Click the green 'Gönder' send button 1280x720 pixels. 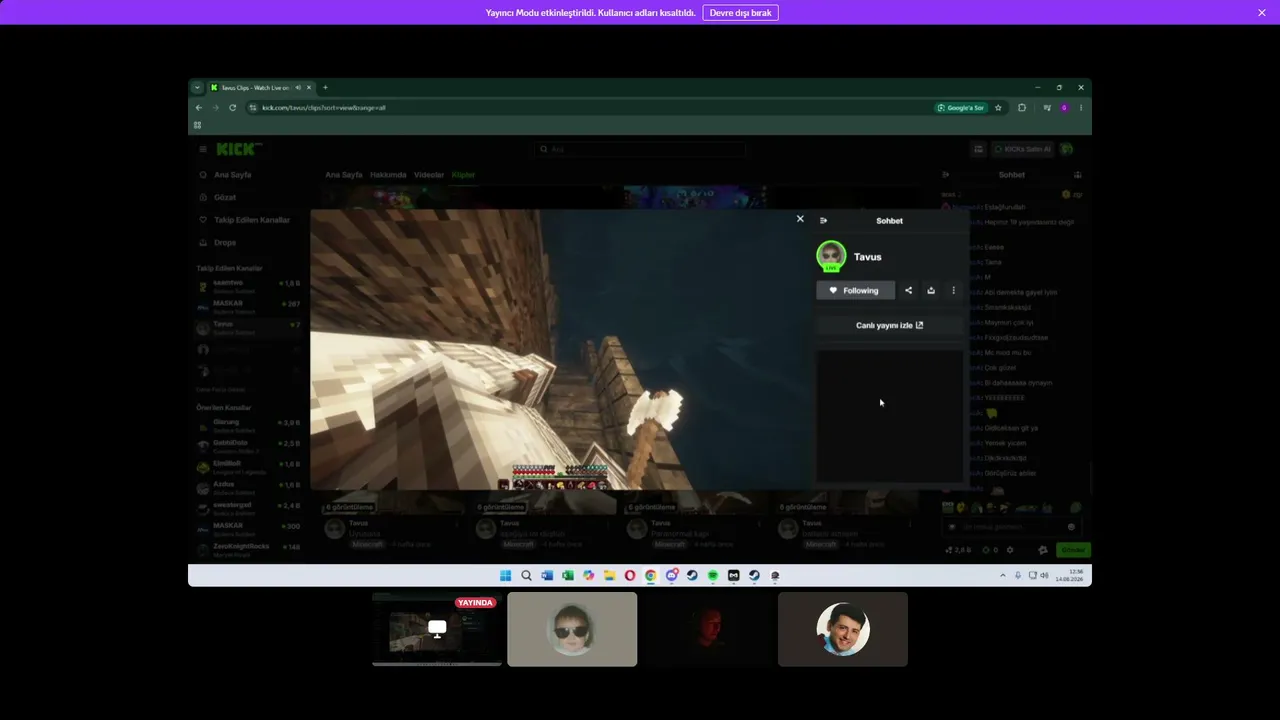click(1073, 550)
